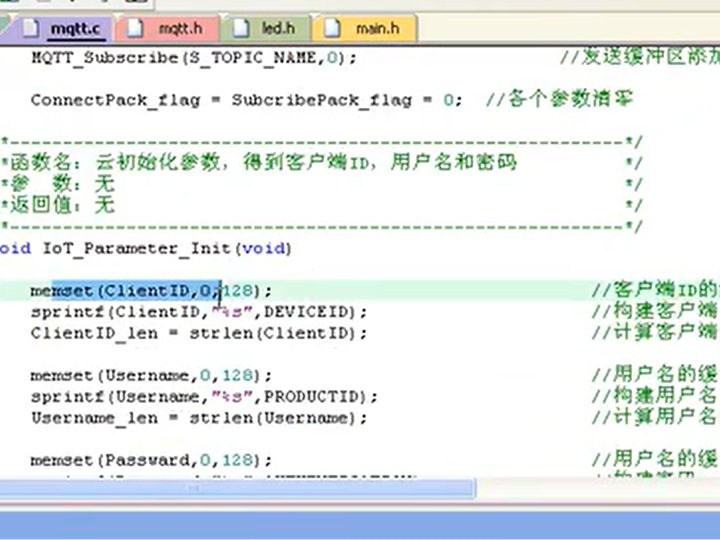Switch to the mqtt.h tab

point(180,29)
